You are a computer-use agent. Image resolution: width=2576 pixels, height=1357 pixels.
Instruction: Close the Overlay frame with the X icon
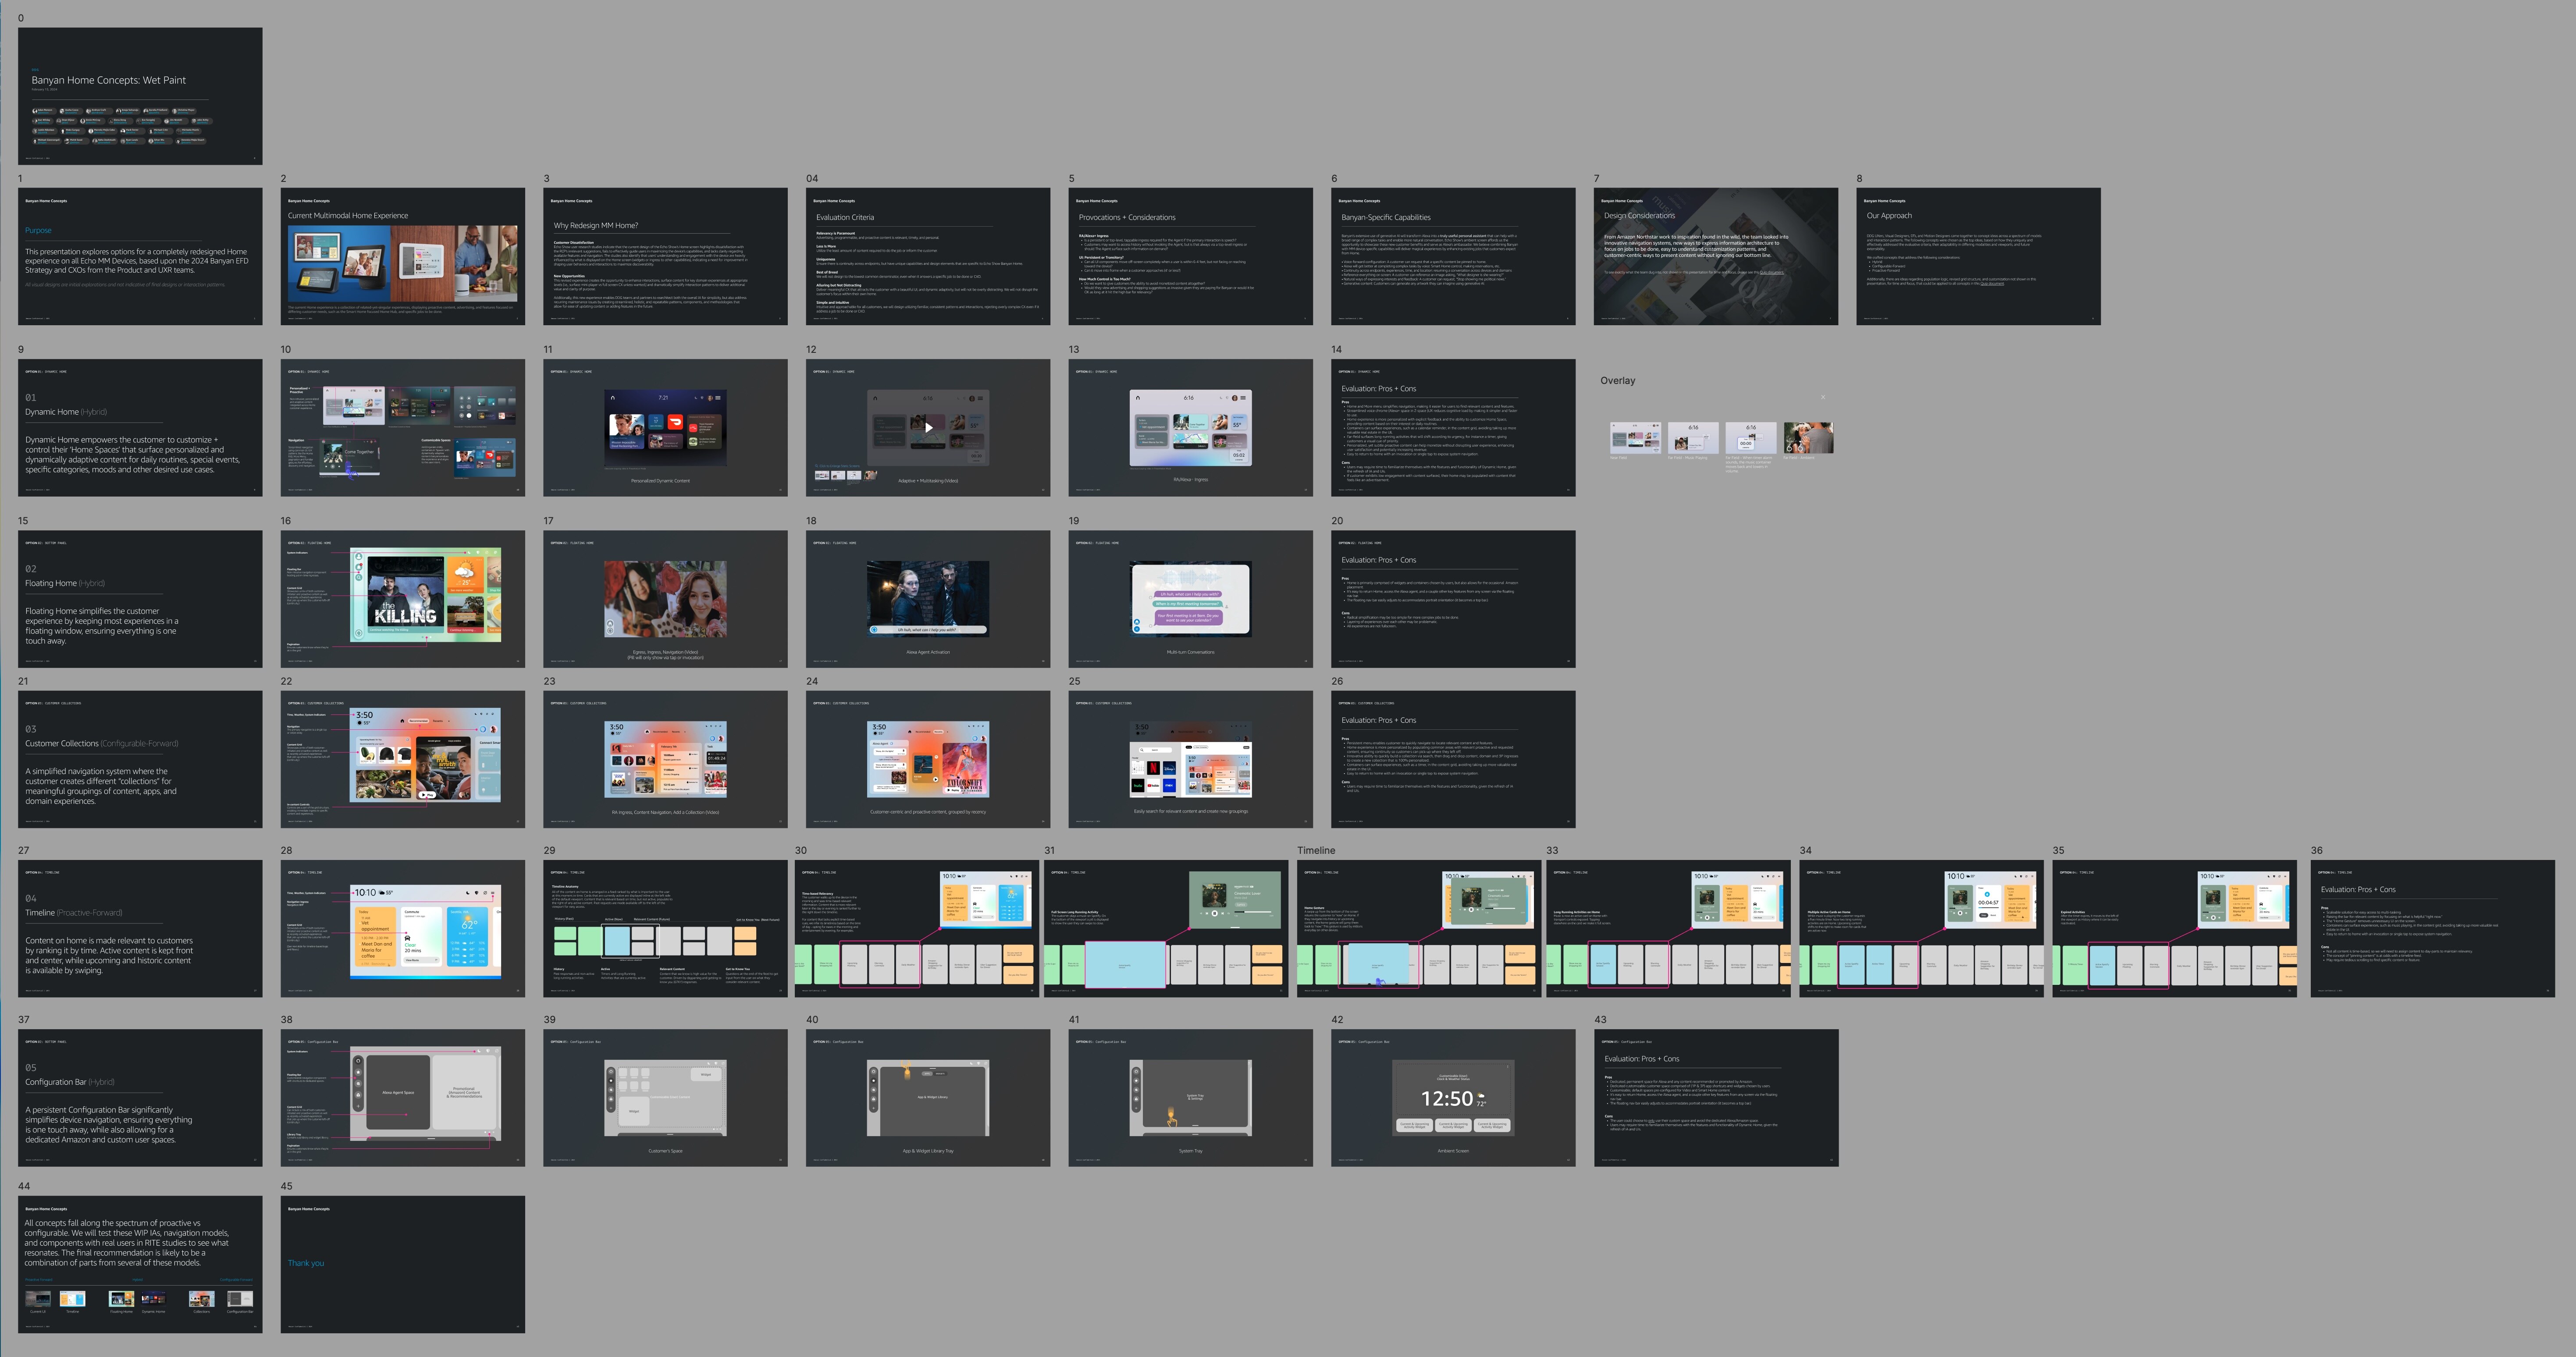point(1823,397)
